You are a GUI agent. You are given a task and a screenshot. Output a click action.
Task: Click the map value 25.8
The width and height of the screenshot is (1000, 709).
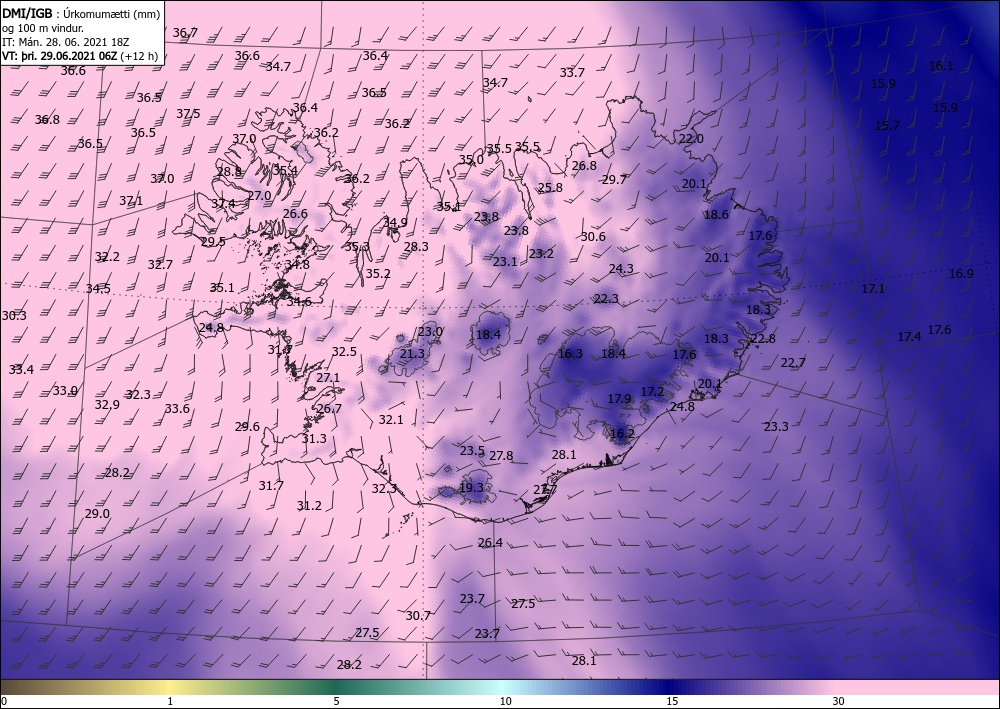point(550,187)
